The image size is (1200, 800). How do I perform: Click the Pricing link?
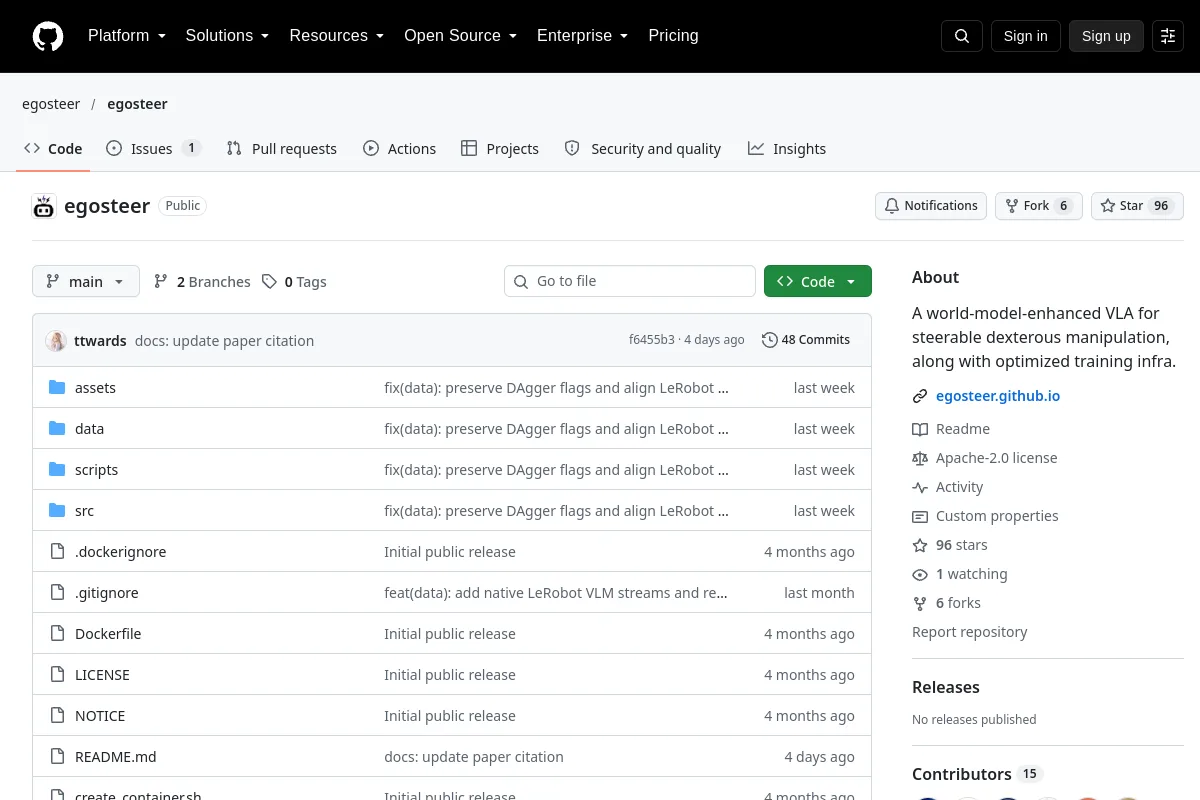[673, 36]
